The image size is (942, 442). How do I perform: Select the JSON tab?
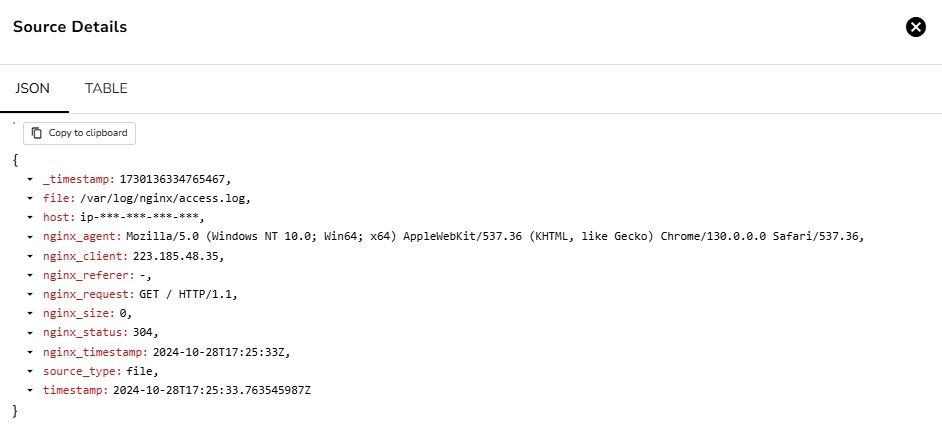[x=33, y=88]
